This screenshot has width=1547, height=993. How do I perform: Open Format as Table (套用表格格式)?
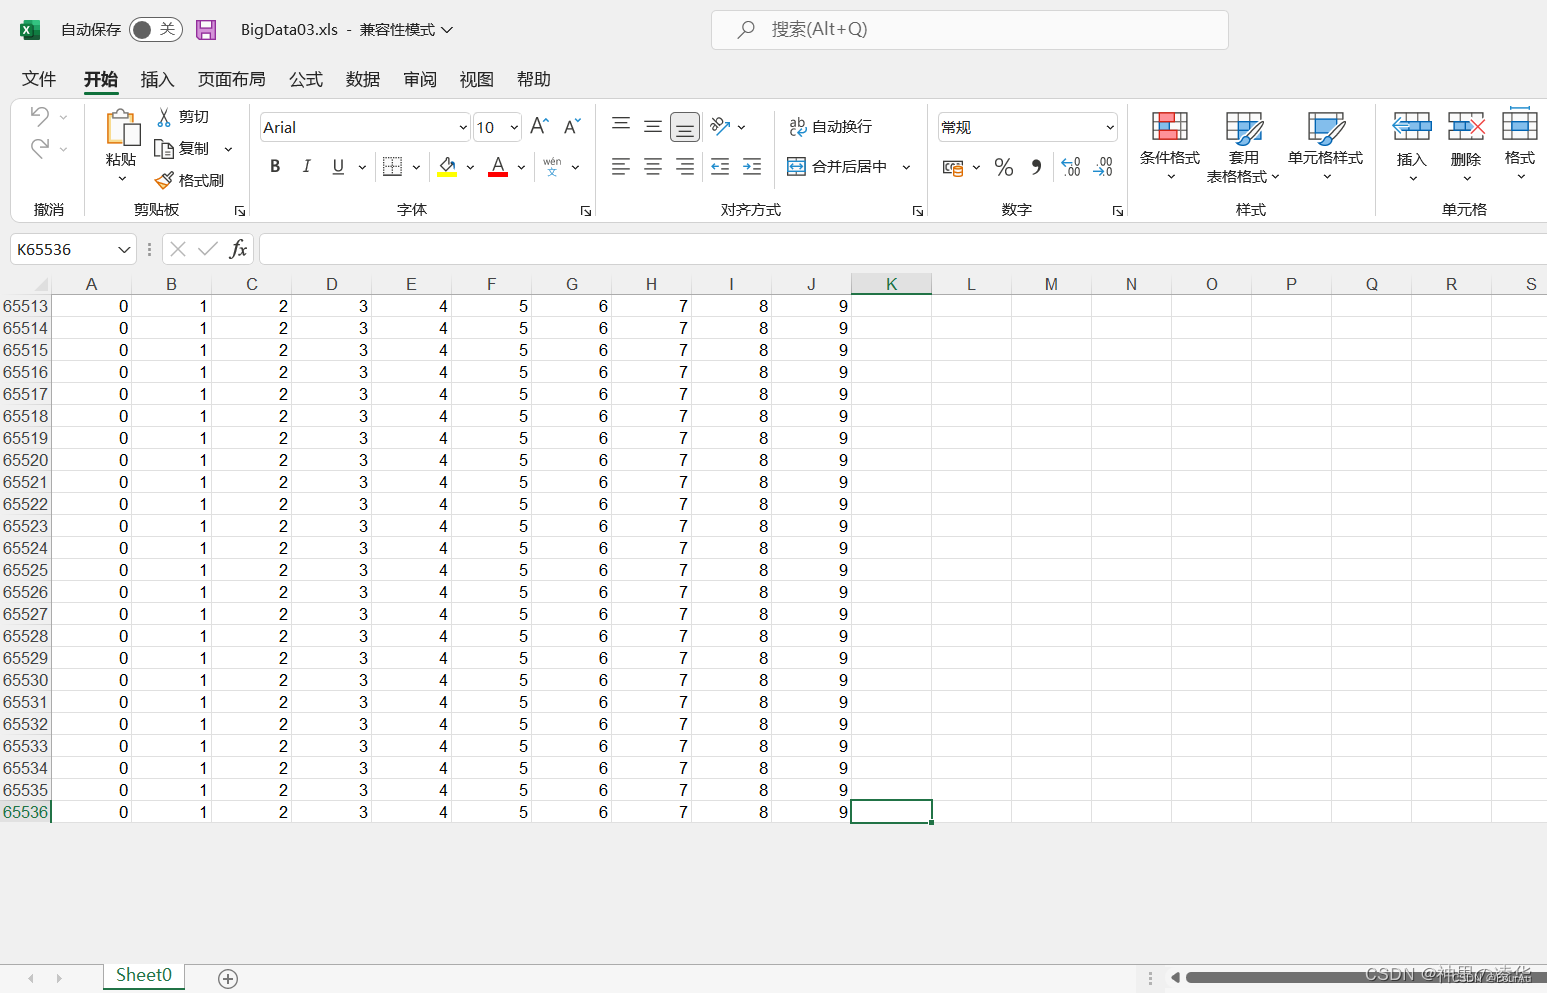point(1243,146)
